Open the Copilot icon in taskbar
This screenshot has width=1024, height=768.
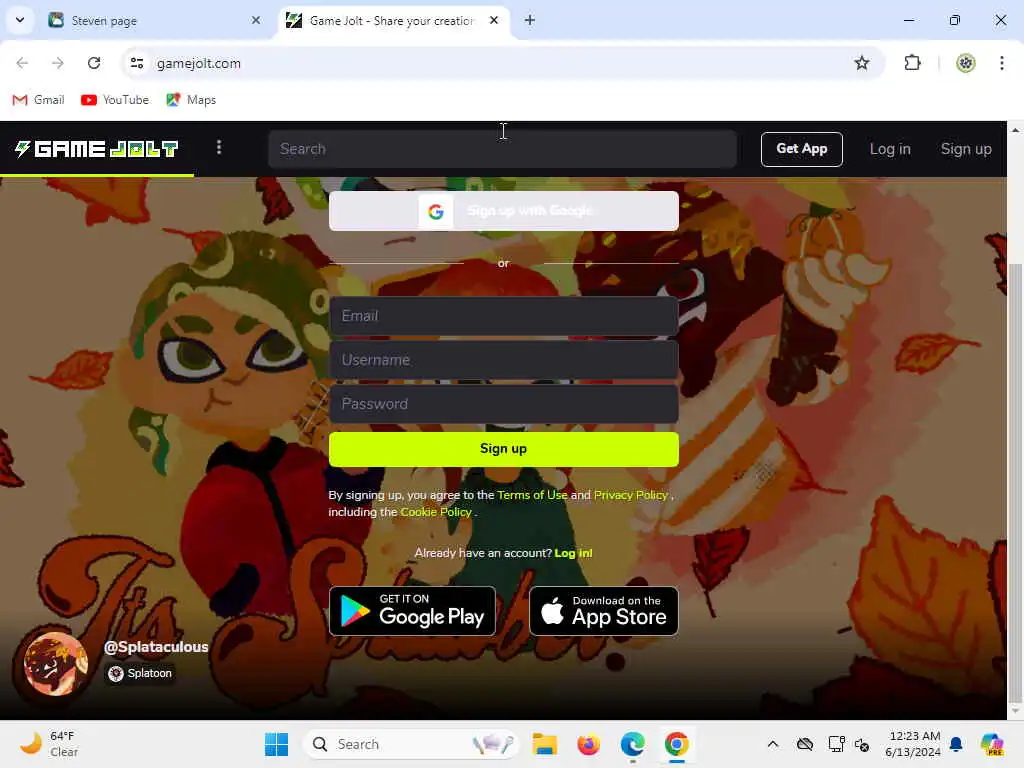point(992,744)
